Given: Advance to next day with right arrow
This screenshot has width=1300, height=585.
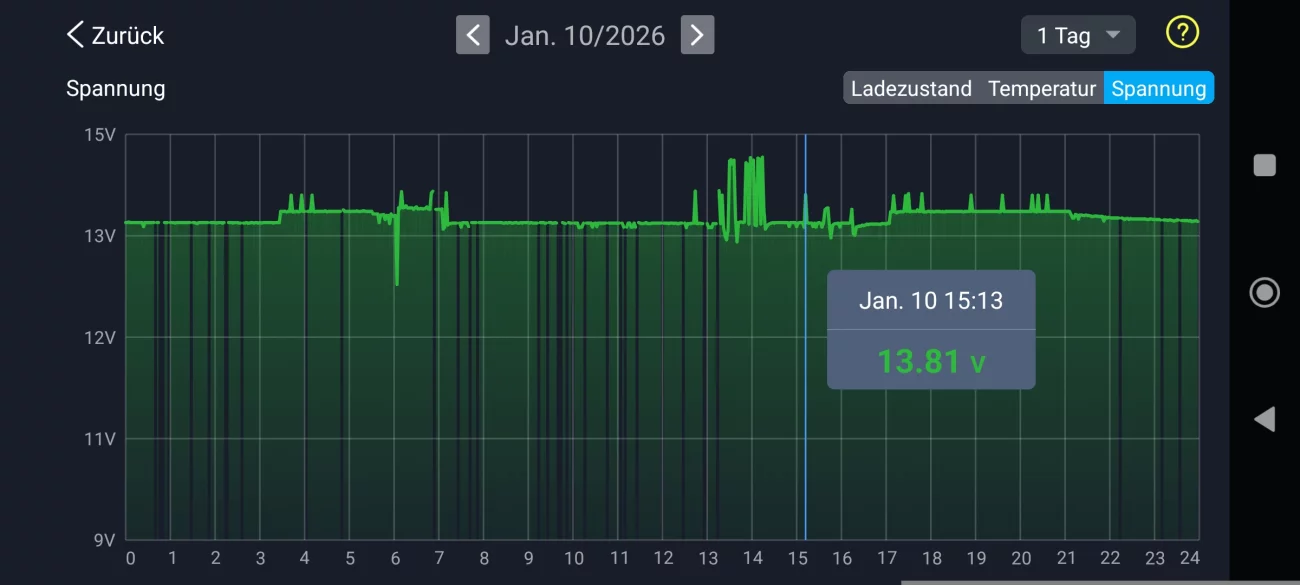Looking at the screenshot, I should tap(697, 35).
